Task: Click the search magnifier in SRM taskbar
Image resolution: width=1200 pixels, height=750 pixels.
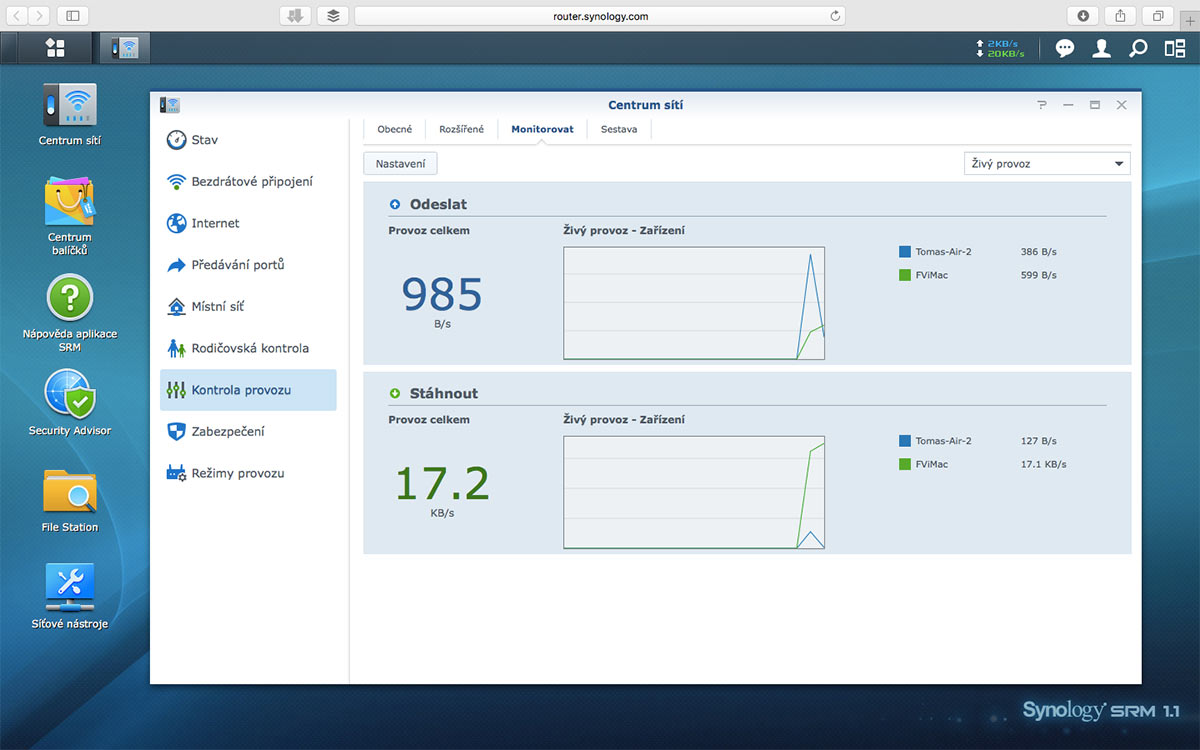Action: click(1138, 48)
